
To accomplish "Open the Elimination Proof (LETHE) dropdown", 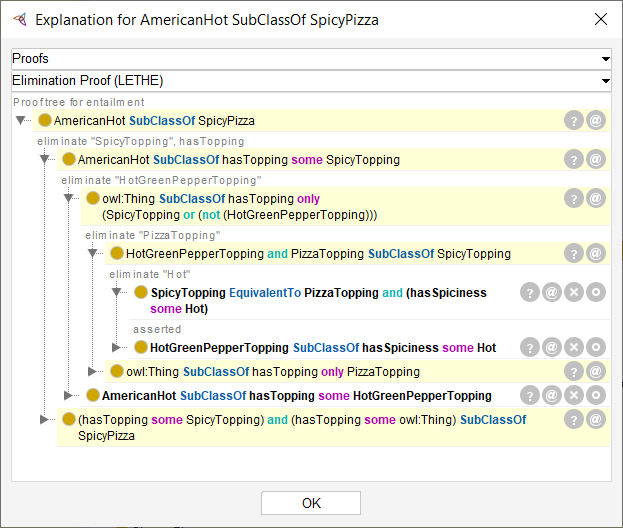I will tap(311, 81).
